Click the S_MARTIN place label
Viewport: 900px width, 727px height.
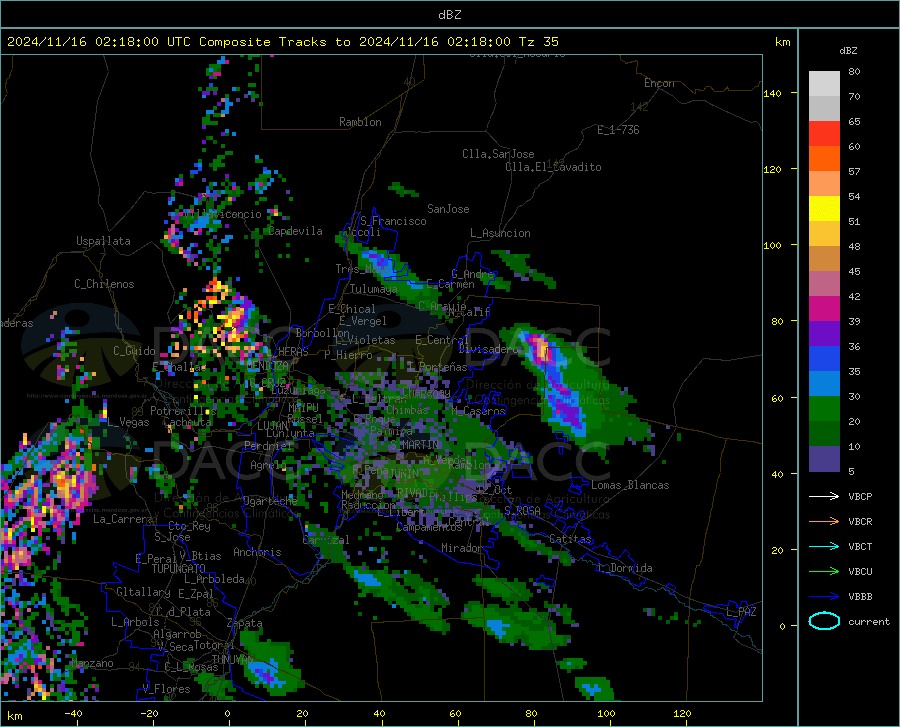click(414, 445)
